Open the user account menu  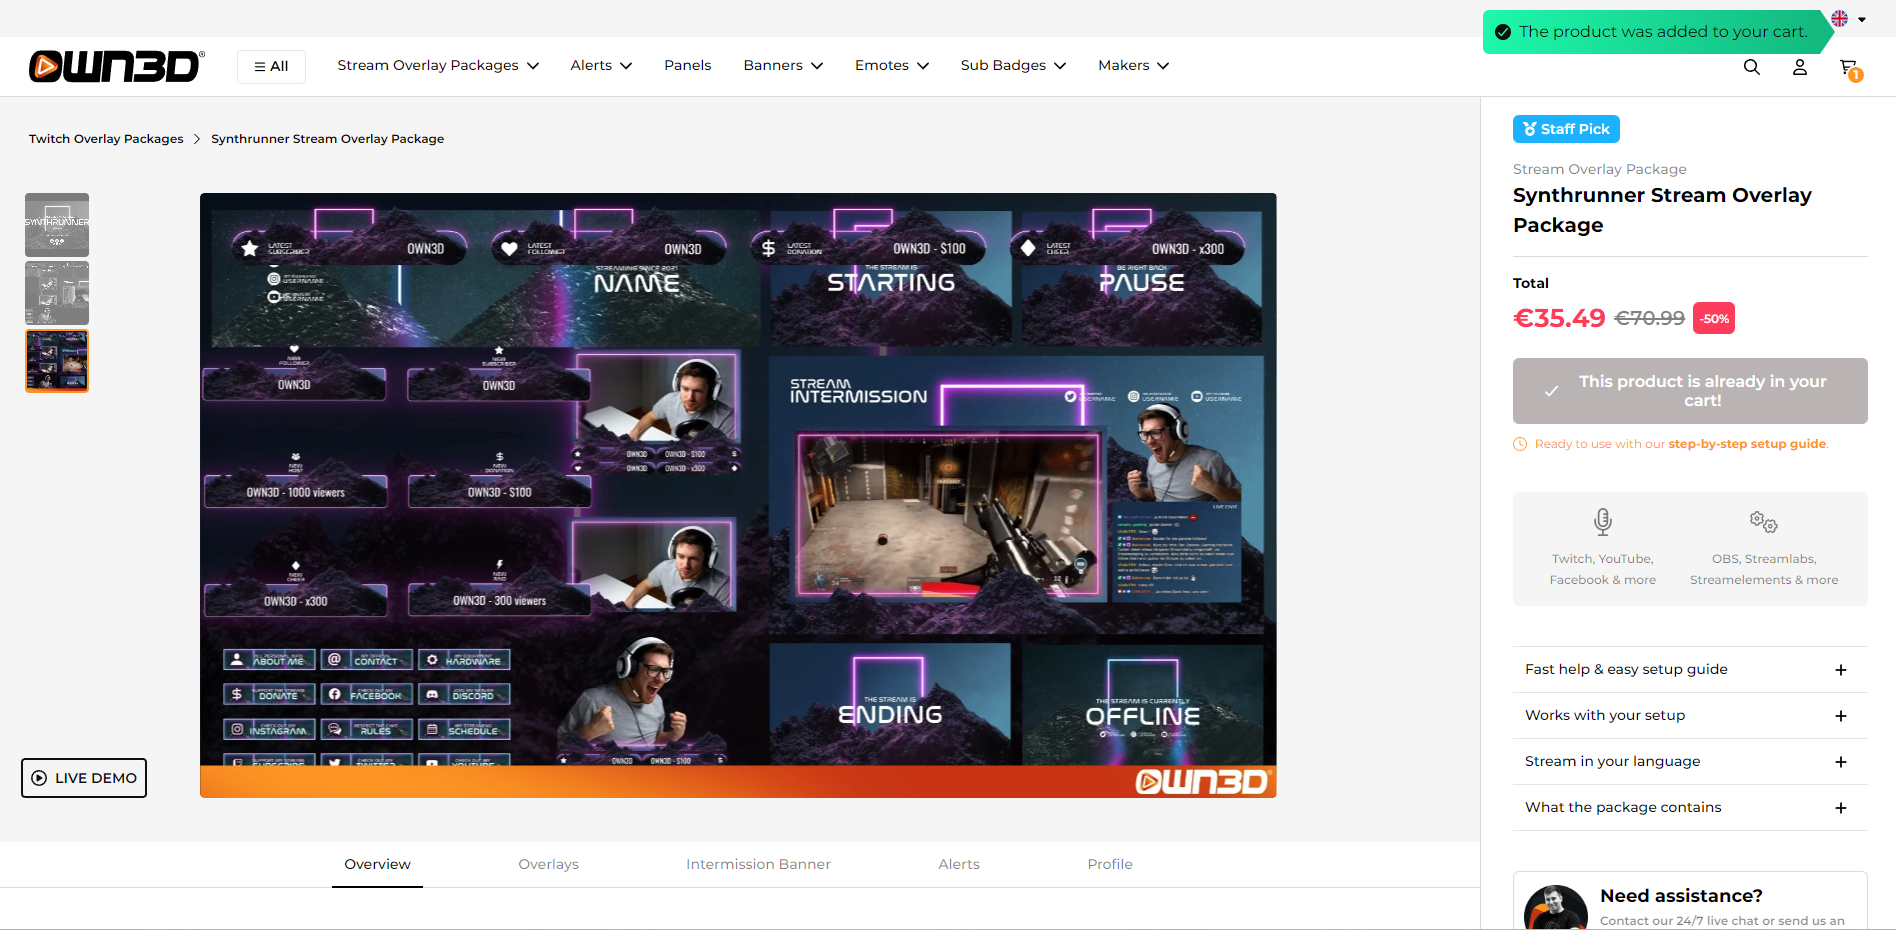(x=1799, y=66)
